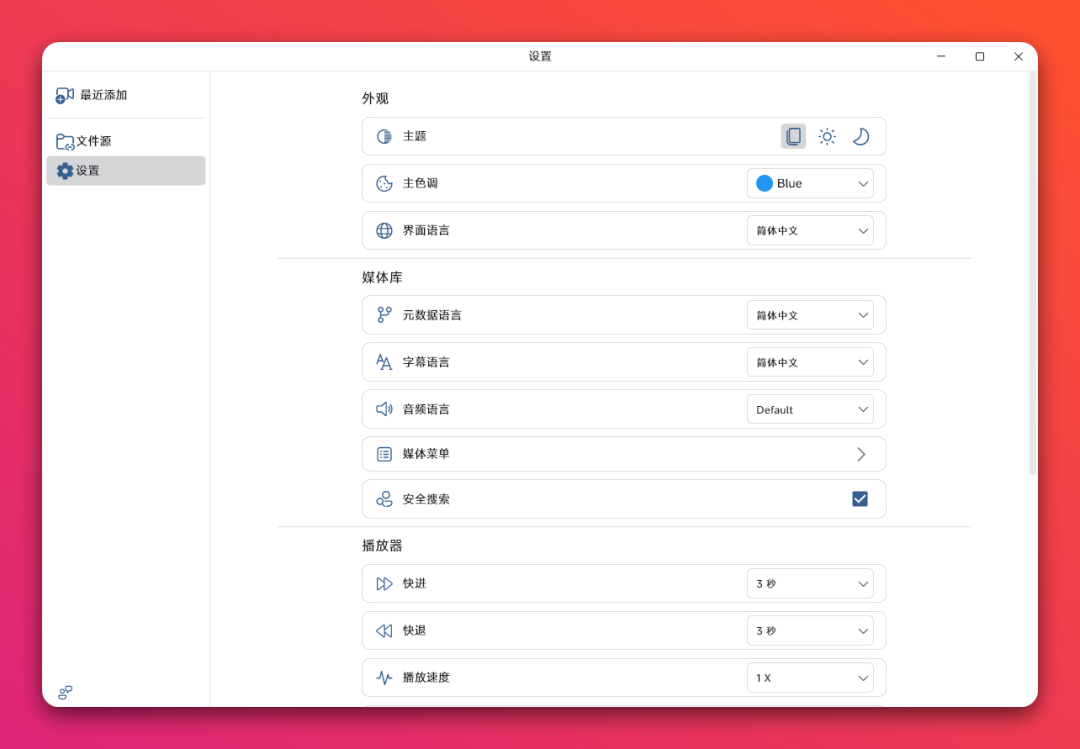Click the globe icon beside 界面语言
This screenshot has height=749, width=1080.
point(384,231)
